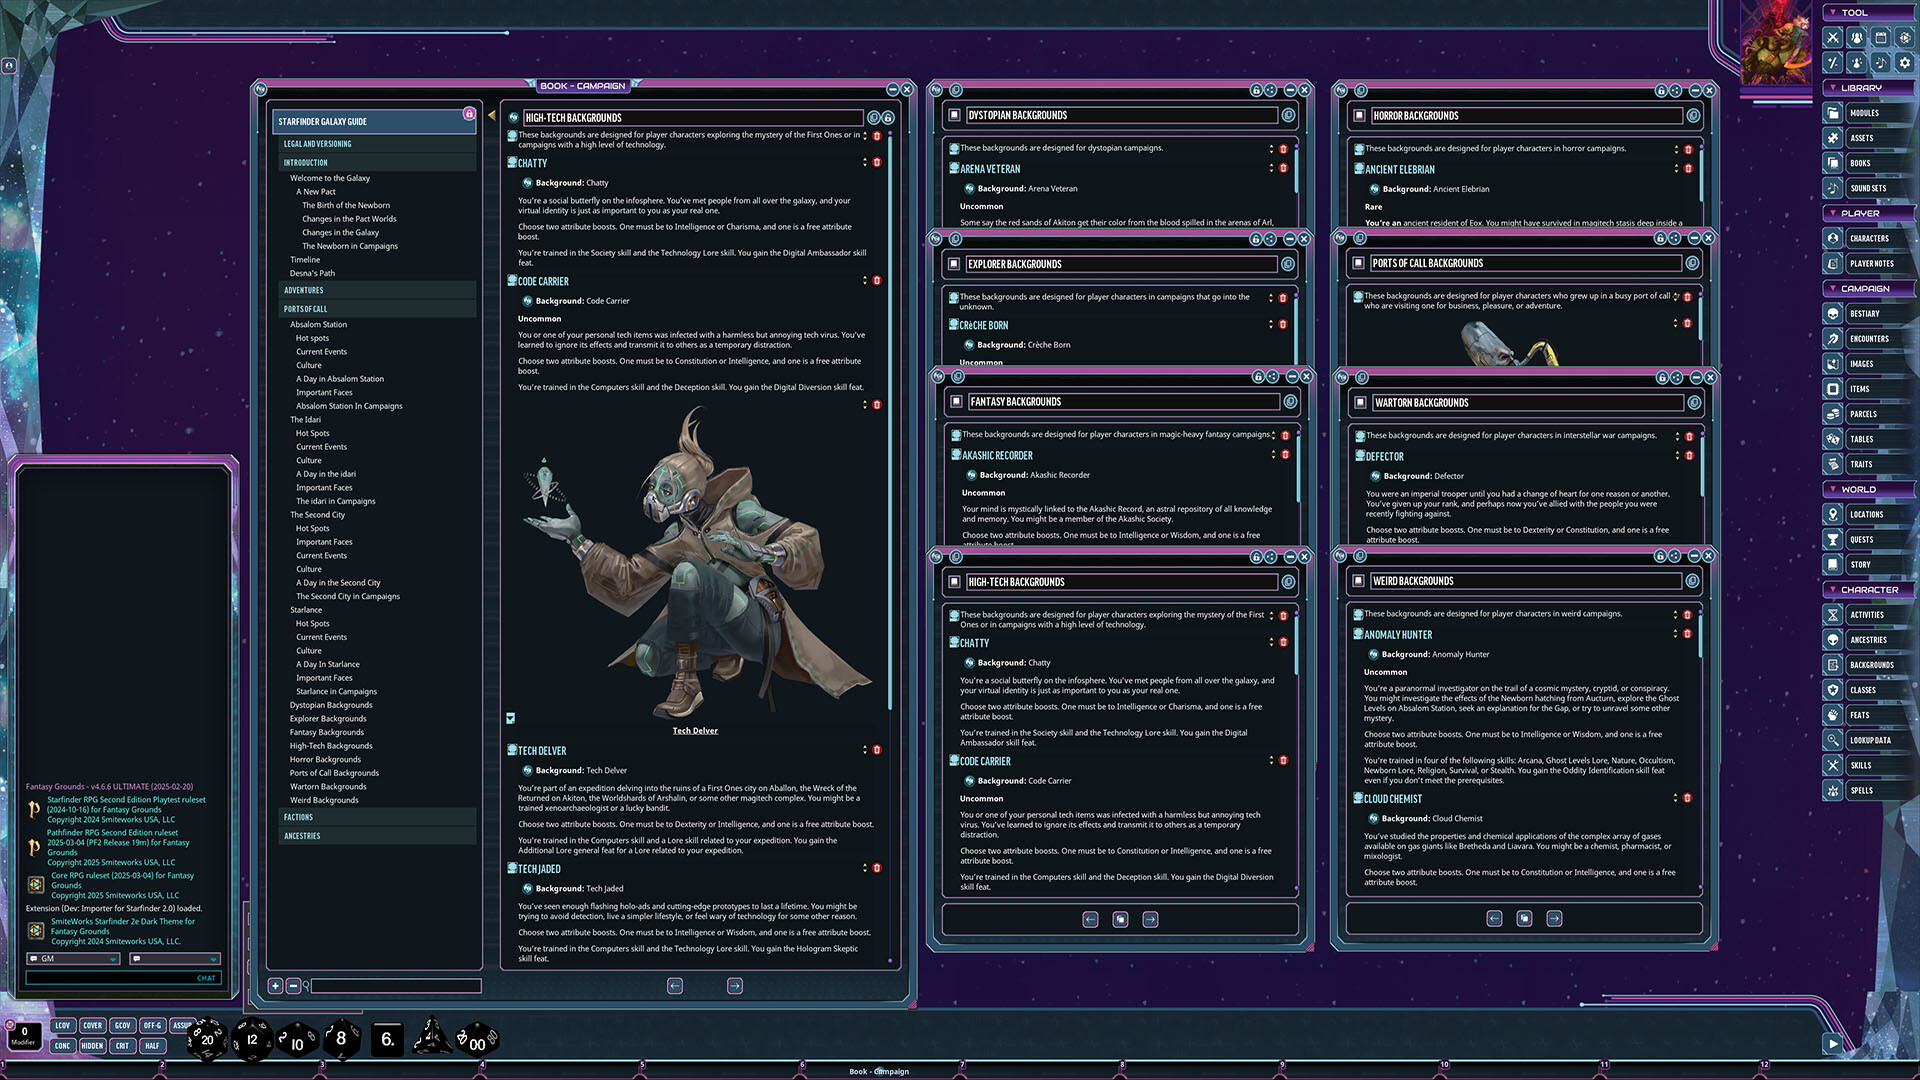Toggle the lock on the Horror Backgrounds window
Viewport: 1920px width, 1080px height.
1661,91
